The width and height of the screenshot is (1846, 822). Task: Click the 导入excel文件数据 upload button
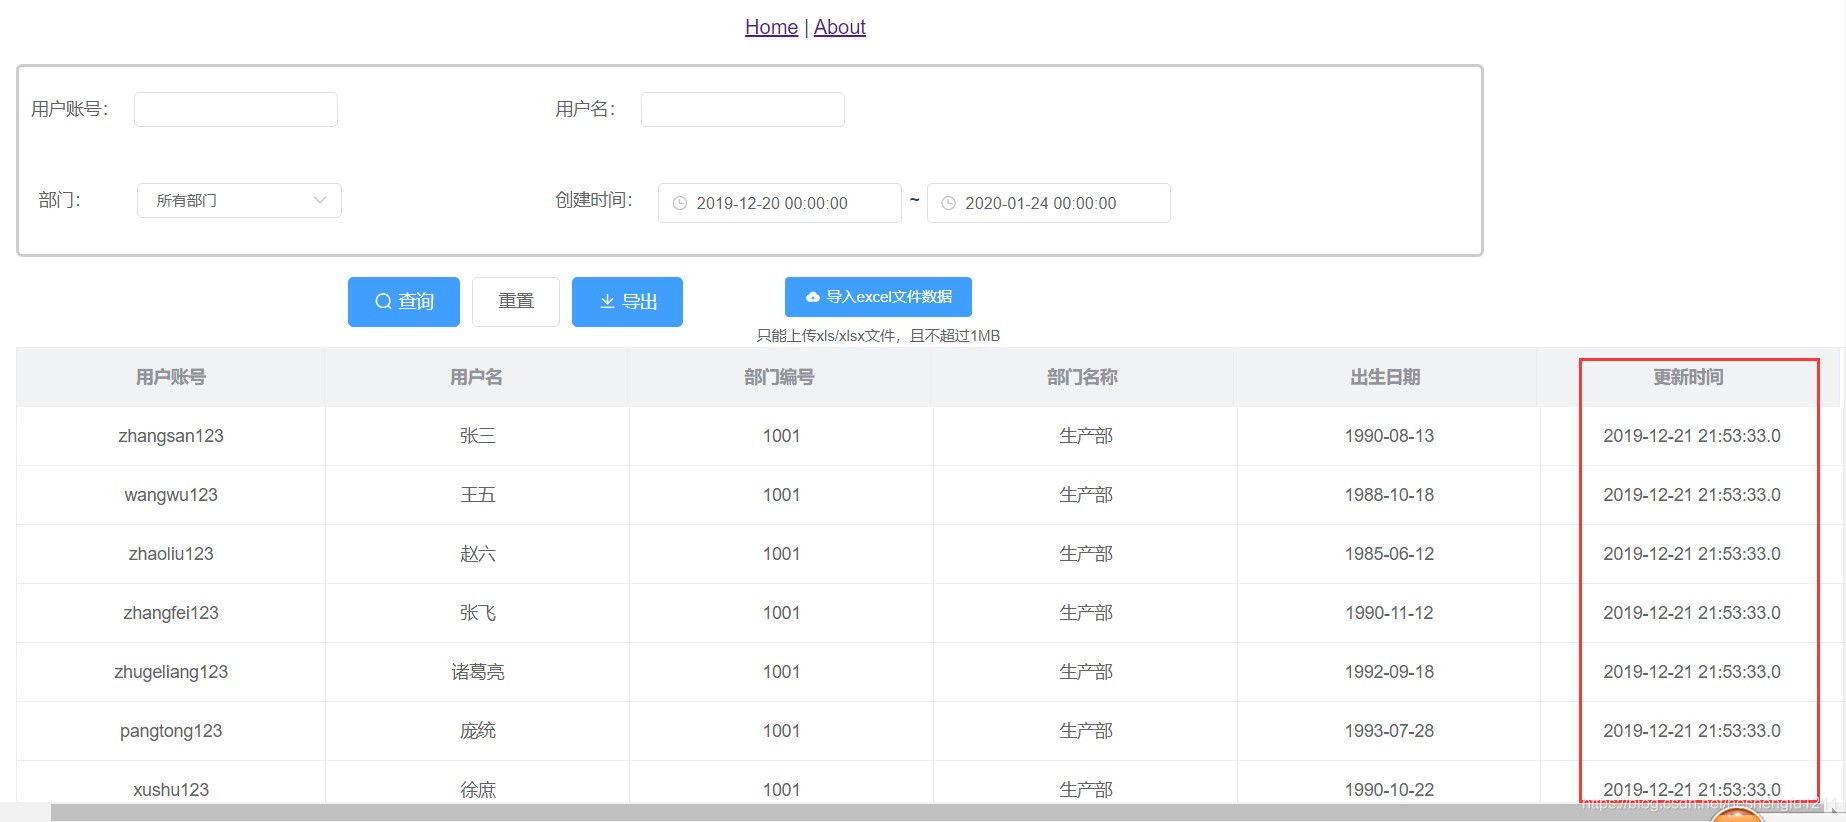[x=878, y=297]
